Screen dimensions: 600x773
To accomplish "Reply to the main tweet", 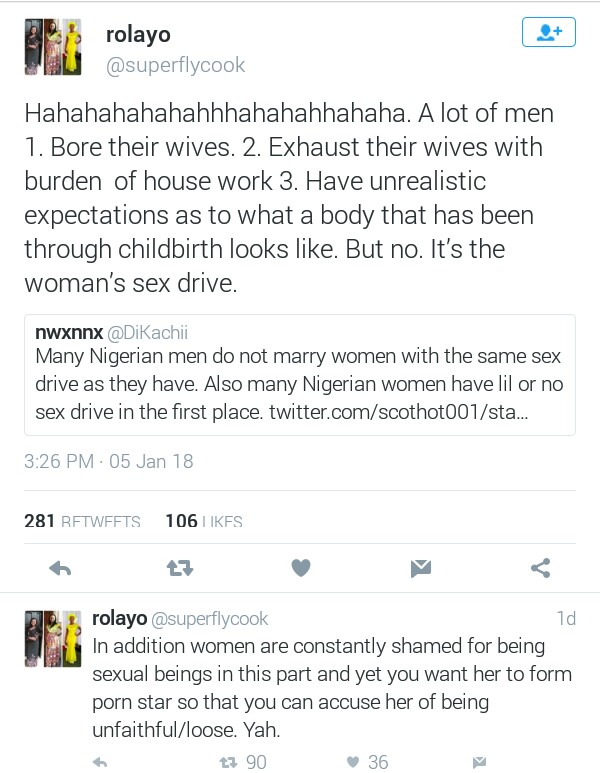I will pyautogui.click(x=60, y=568).
